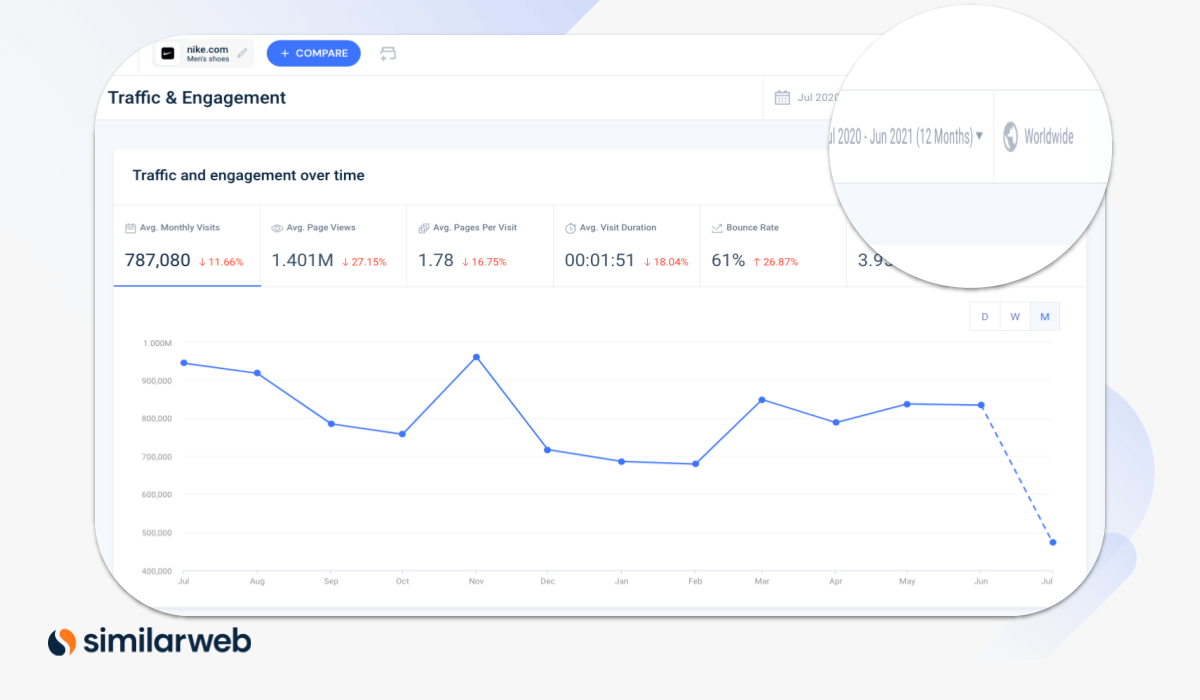The height and width of the screenshot is (700, 1200).
Task: Click the Nike logo icon
Action: pos(168,53)
